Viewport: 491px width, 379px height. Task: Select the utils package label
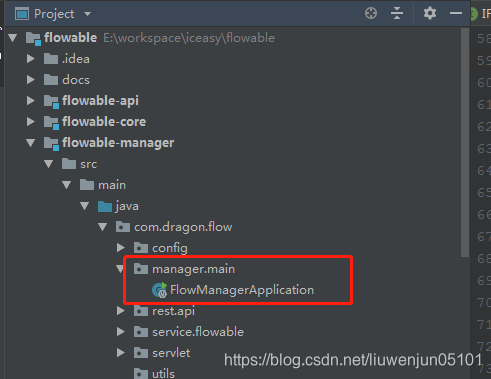[x=163, y=374]
